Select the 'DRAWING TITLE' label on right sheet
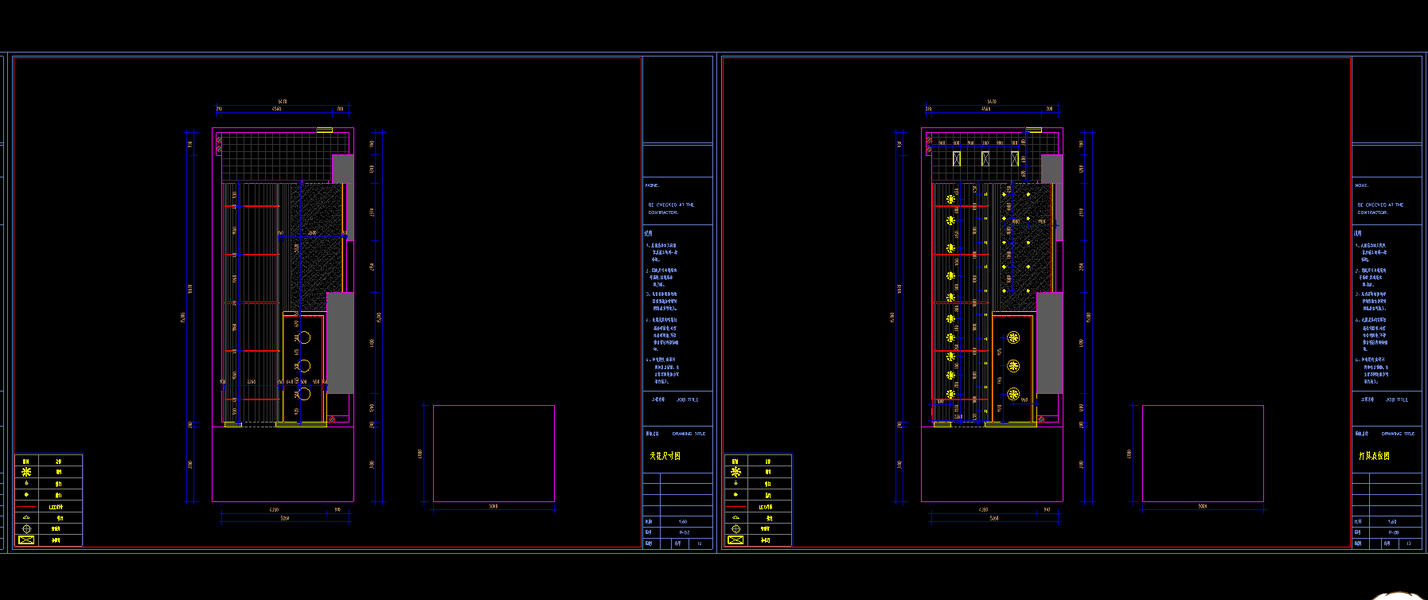Image resolution: width=1428 pixels, height=600 pixels. pyautogui.click(x=1398, y=434)
